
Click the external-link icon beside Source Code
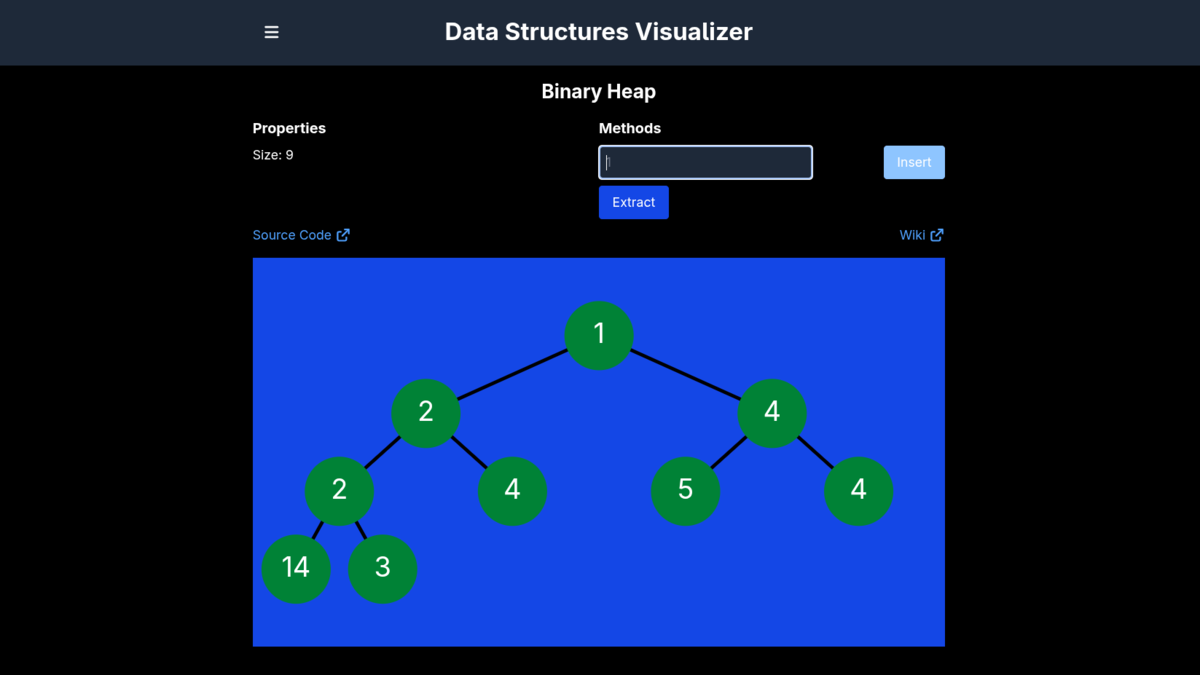coord(344,234)
